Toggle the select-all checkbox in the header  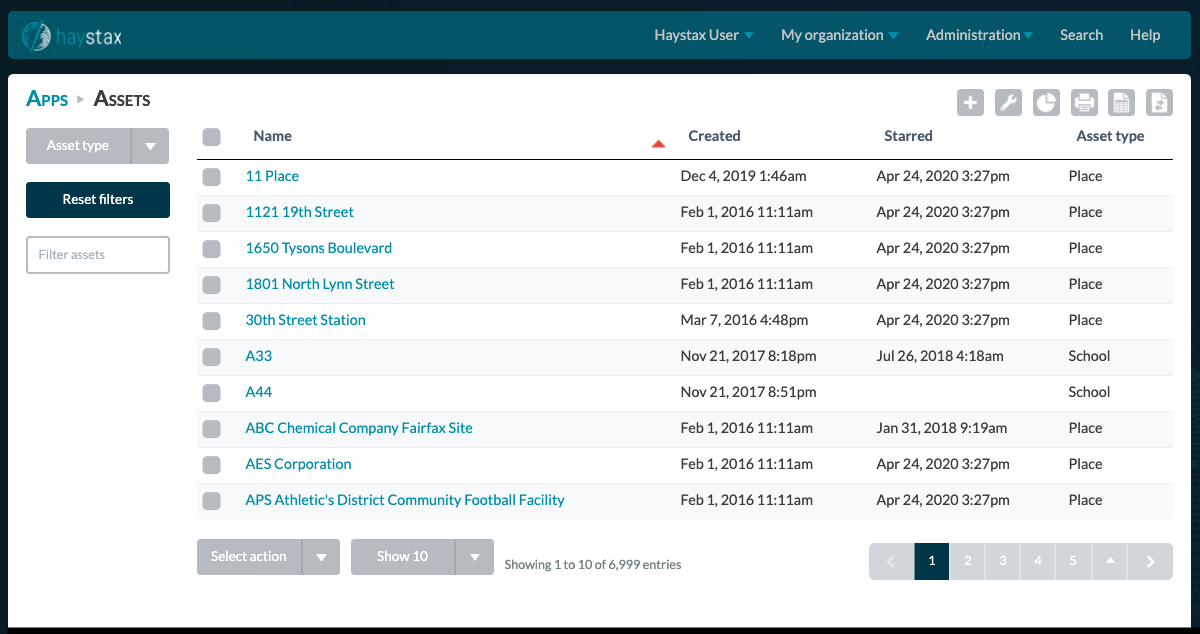(x=211, y=137)
